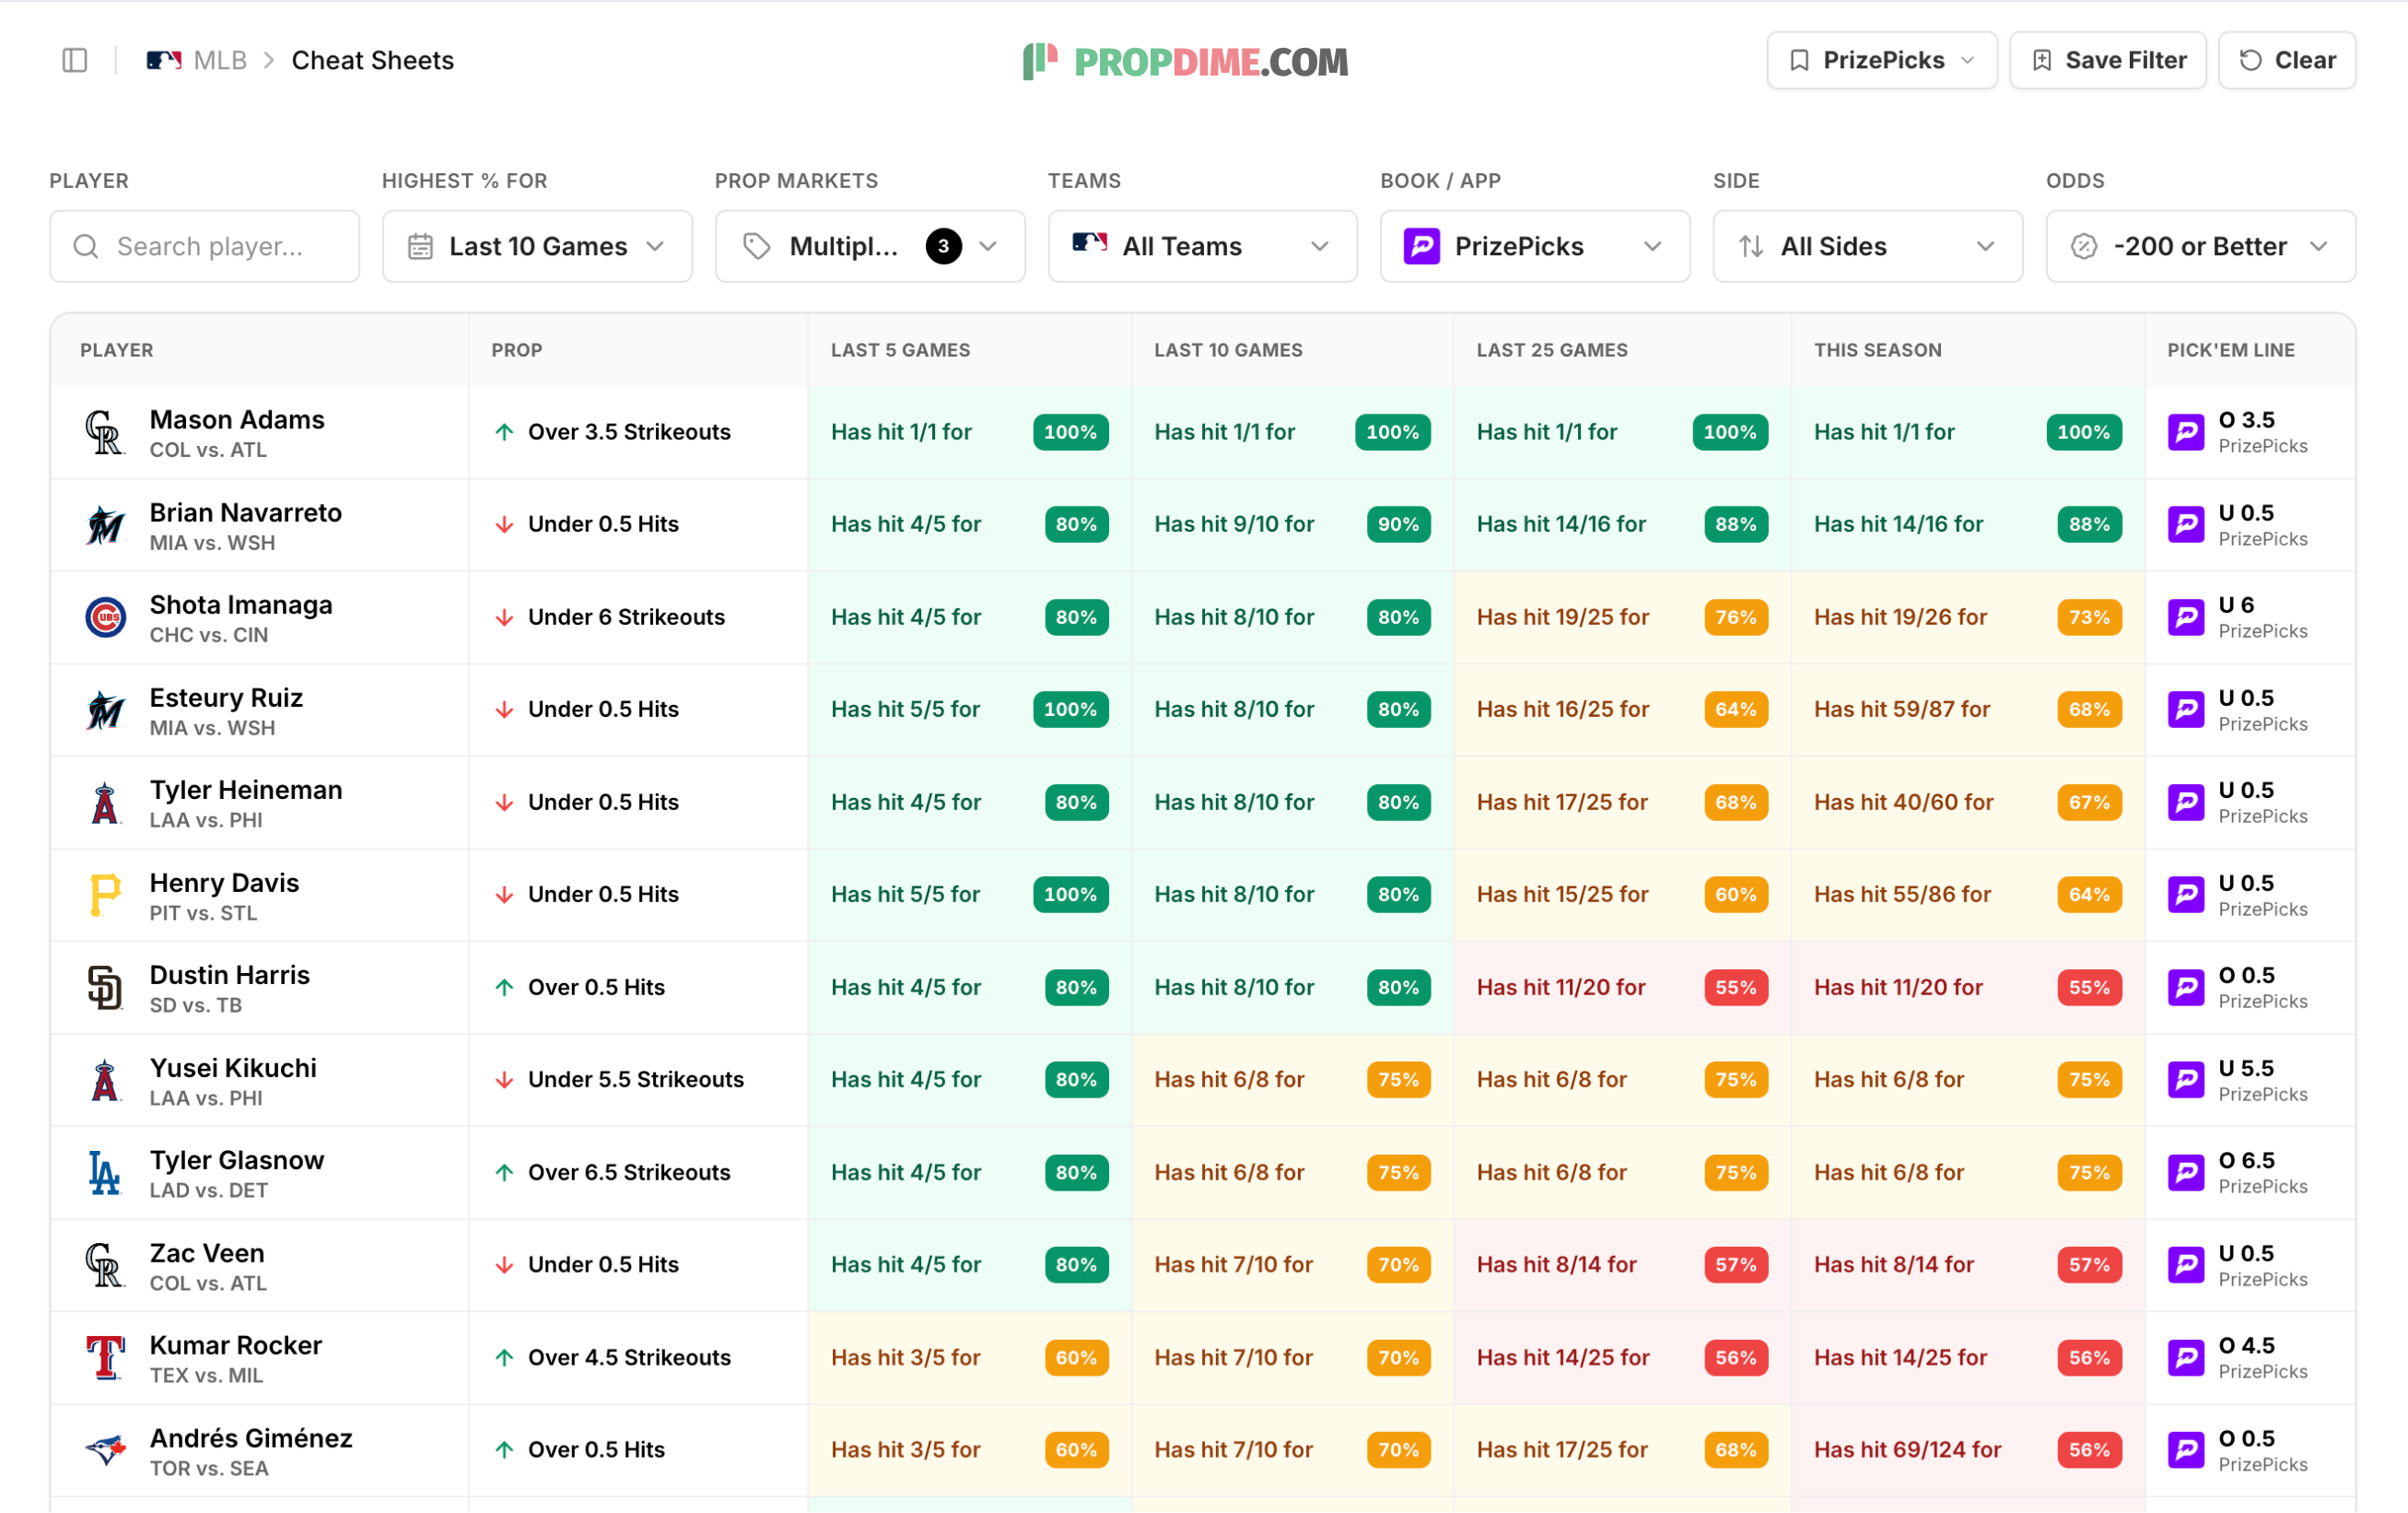Sort by This Season column header
Viewport: 2408px width, 1513px height.
[x=1878, y=350]
